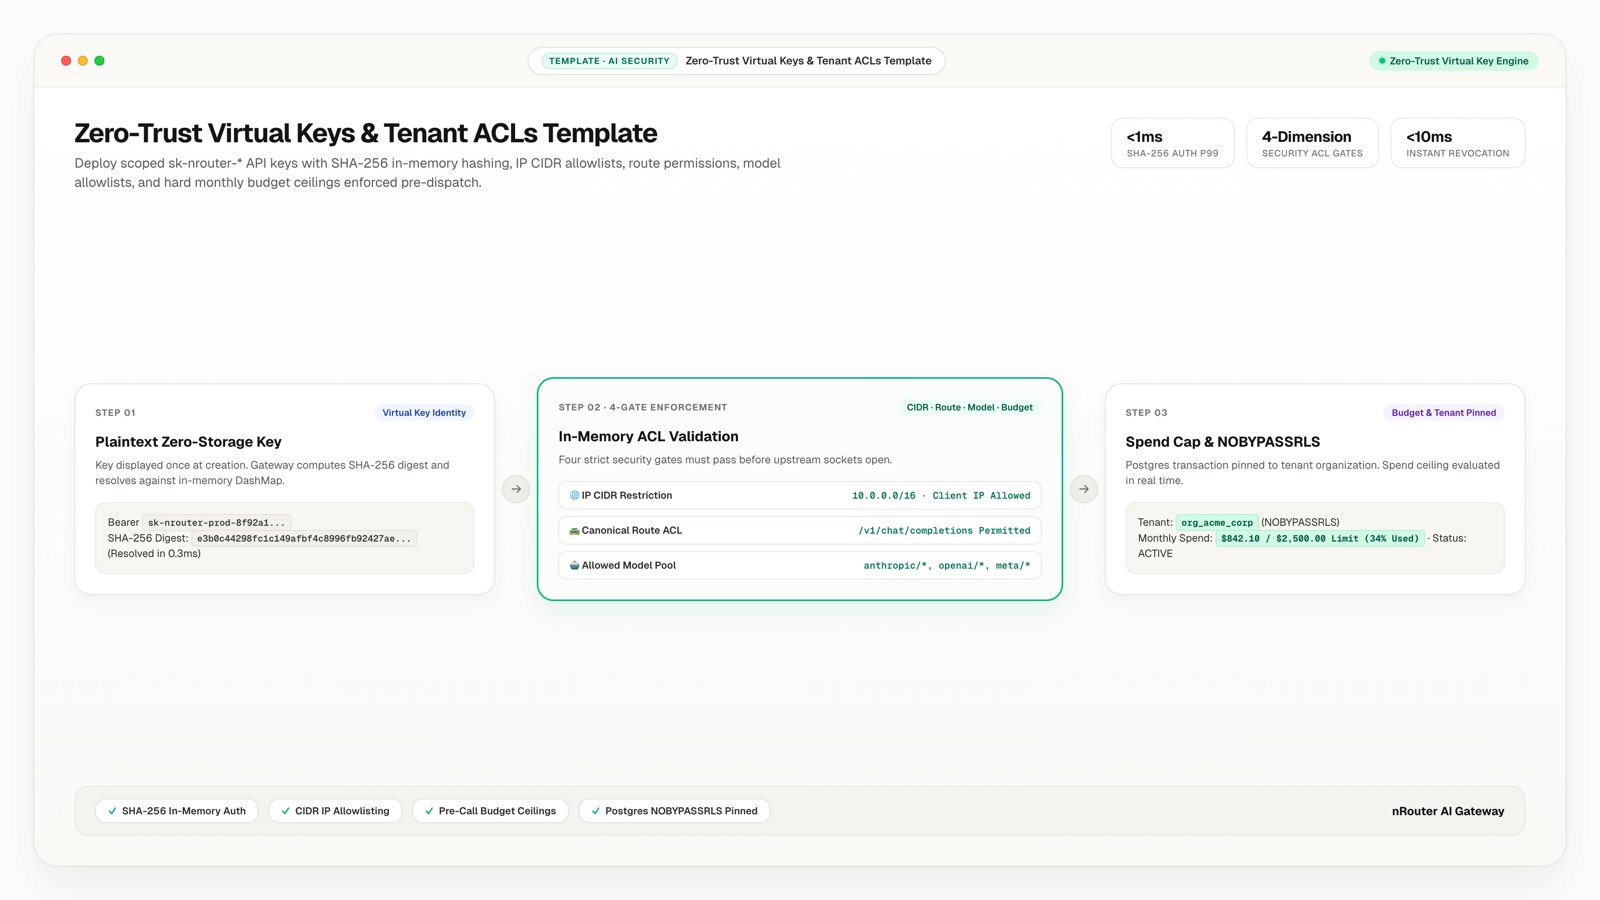Click the Virtual Key Identity badge

pyautogui.click(x=424, y=413)
